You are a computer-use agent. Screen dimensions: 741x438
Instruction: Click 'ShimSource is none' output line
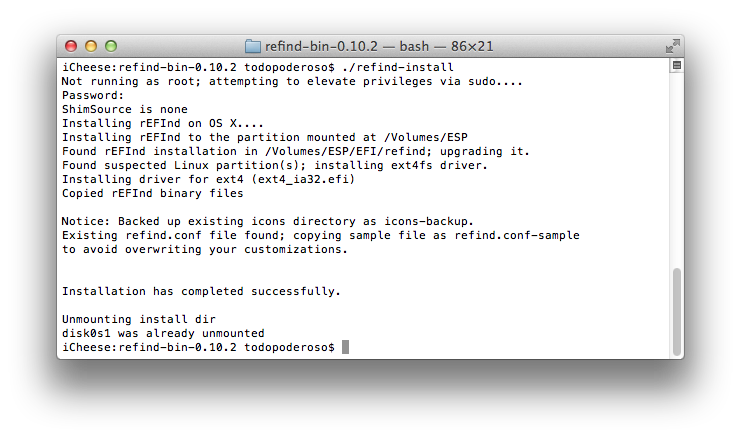click(x=125, y=109)
